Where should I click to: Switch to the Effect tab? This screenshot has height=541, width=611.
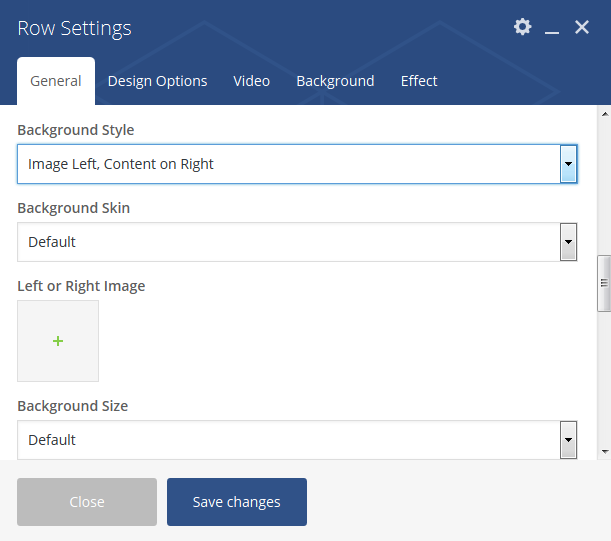point(419,81)
